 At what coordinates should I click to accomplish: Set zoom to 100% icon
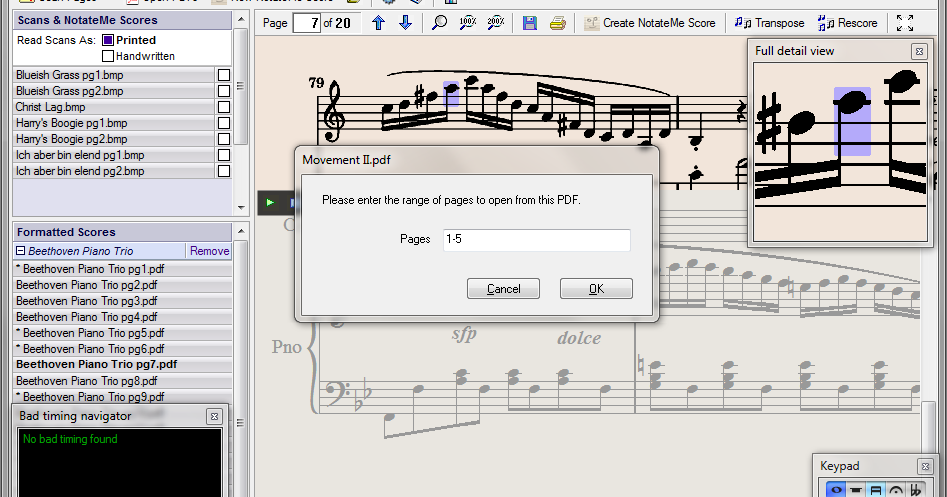[x=468, y=23]
